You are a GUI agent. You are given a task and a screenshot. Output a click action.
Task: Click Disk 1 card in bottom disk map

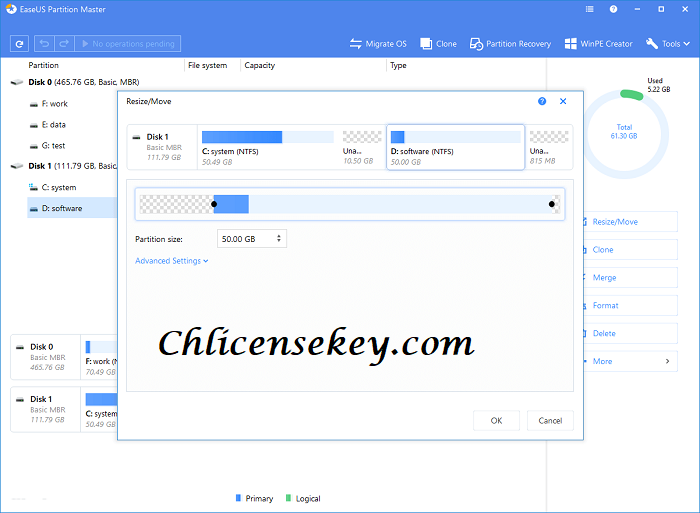(x=46, y=409)
